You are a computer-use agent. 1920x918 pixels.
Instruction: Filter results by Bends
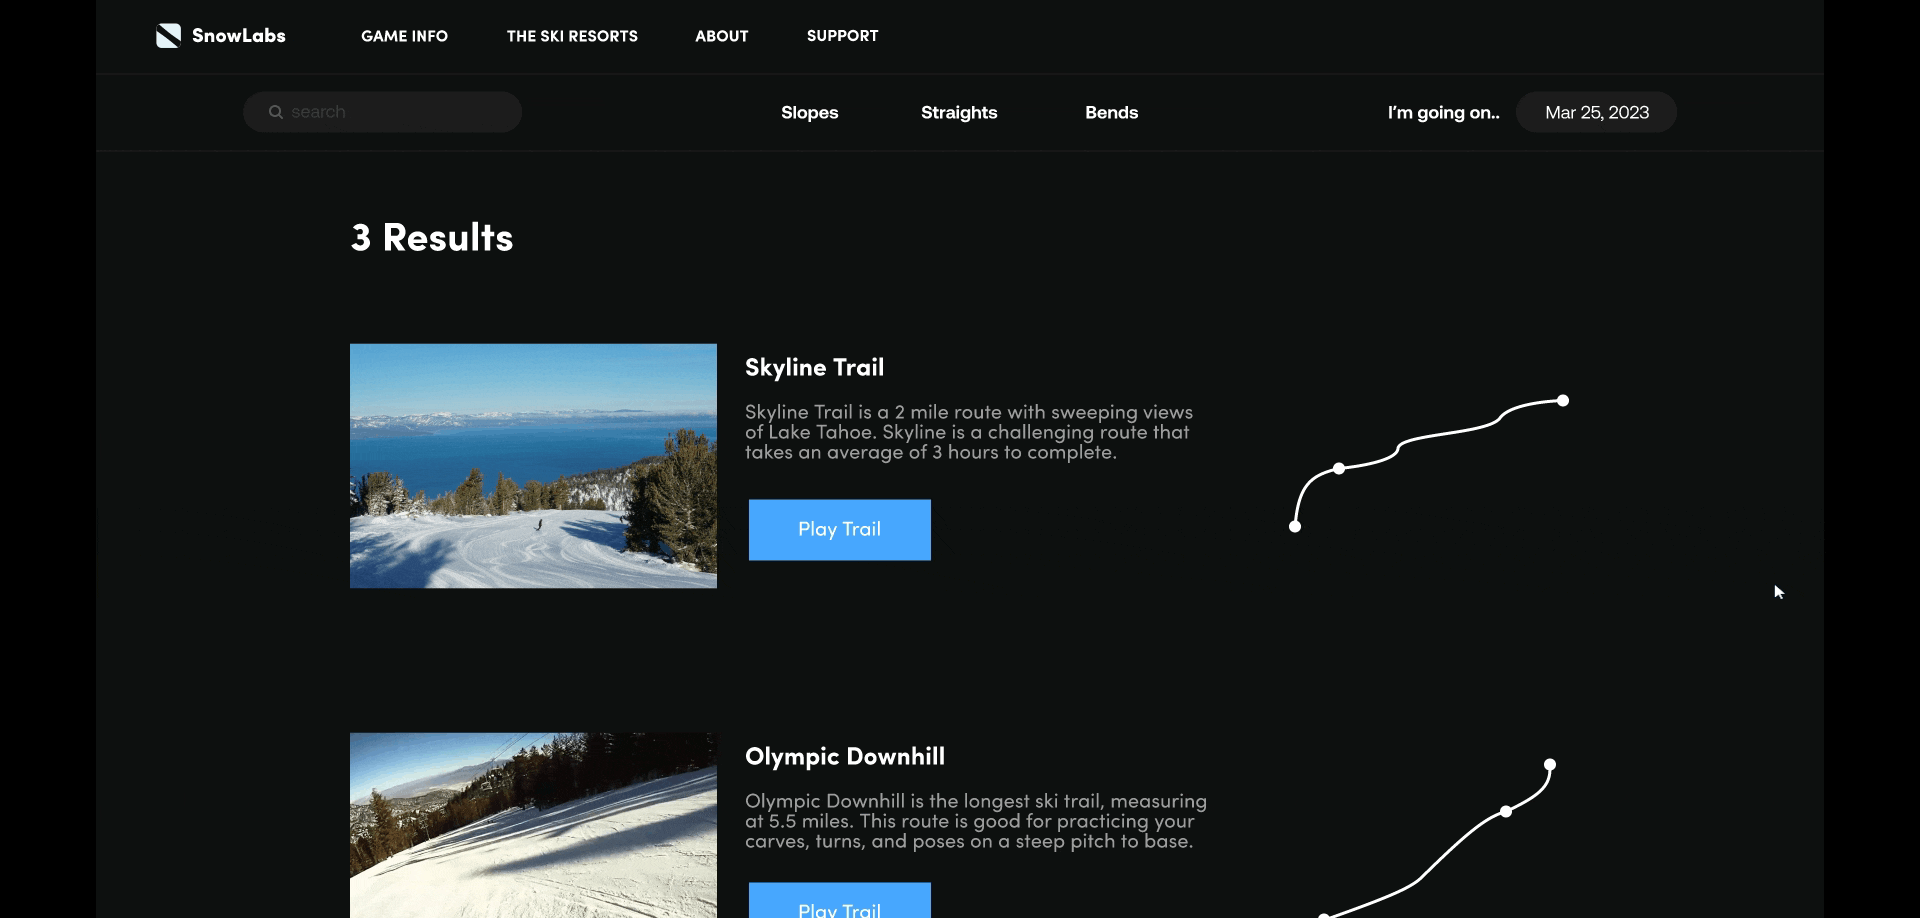pos(1112,112)
